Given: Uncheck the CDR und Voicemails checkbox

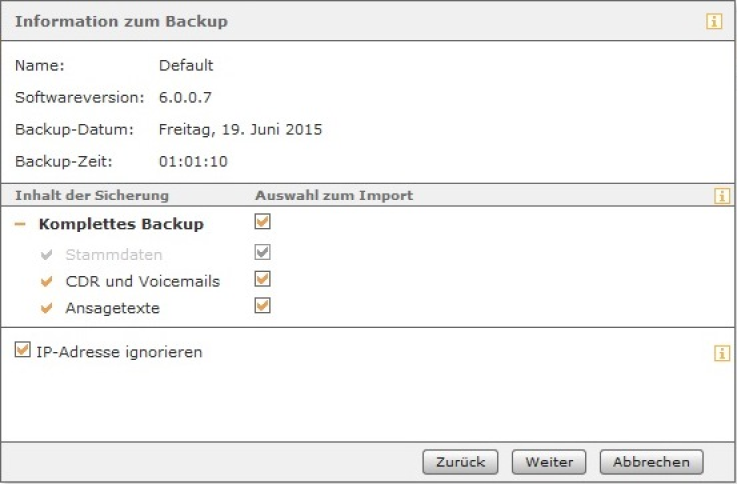Looking at the screenshot, I should tap(262, 279).
